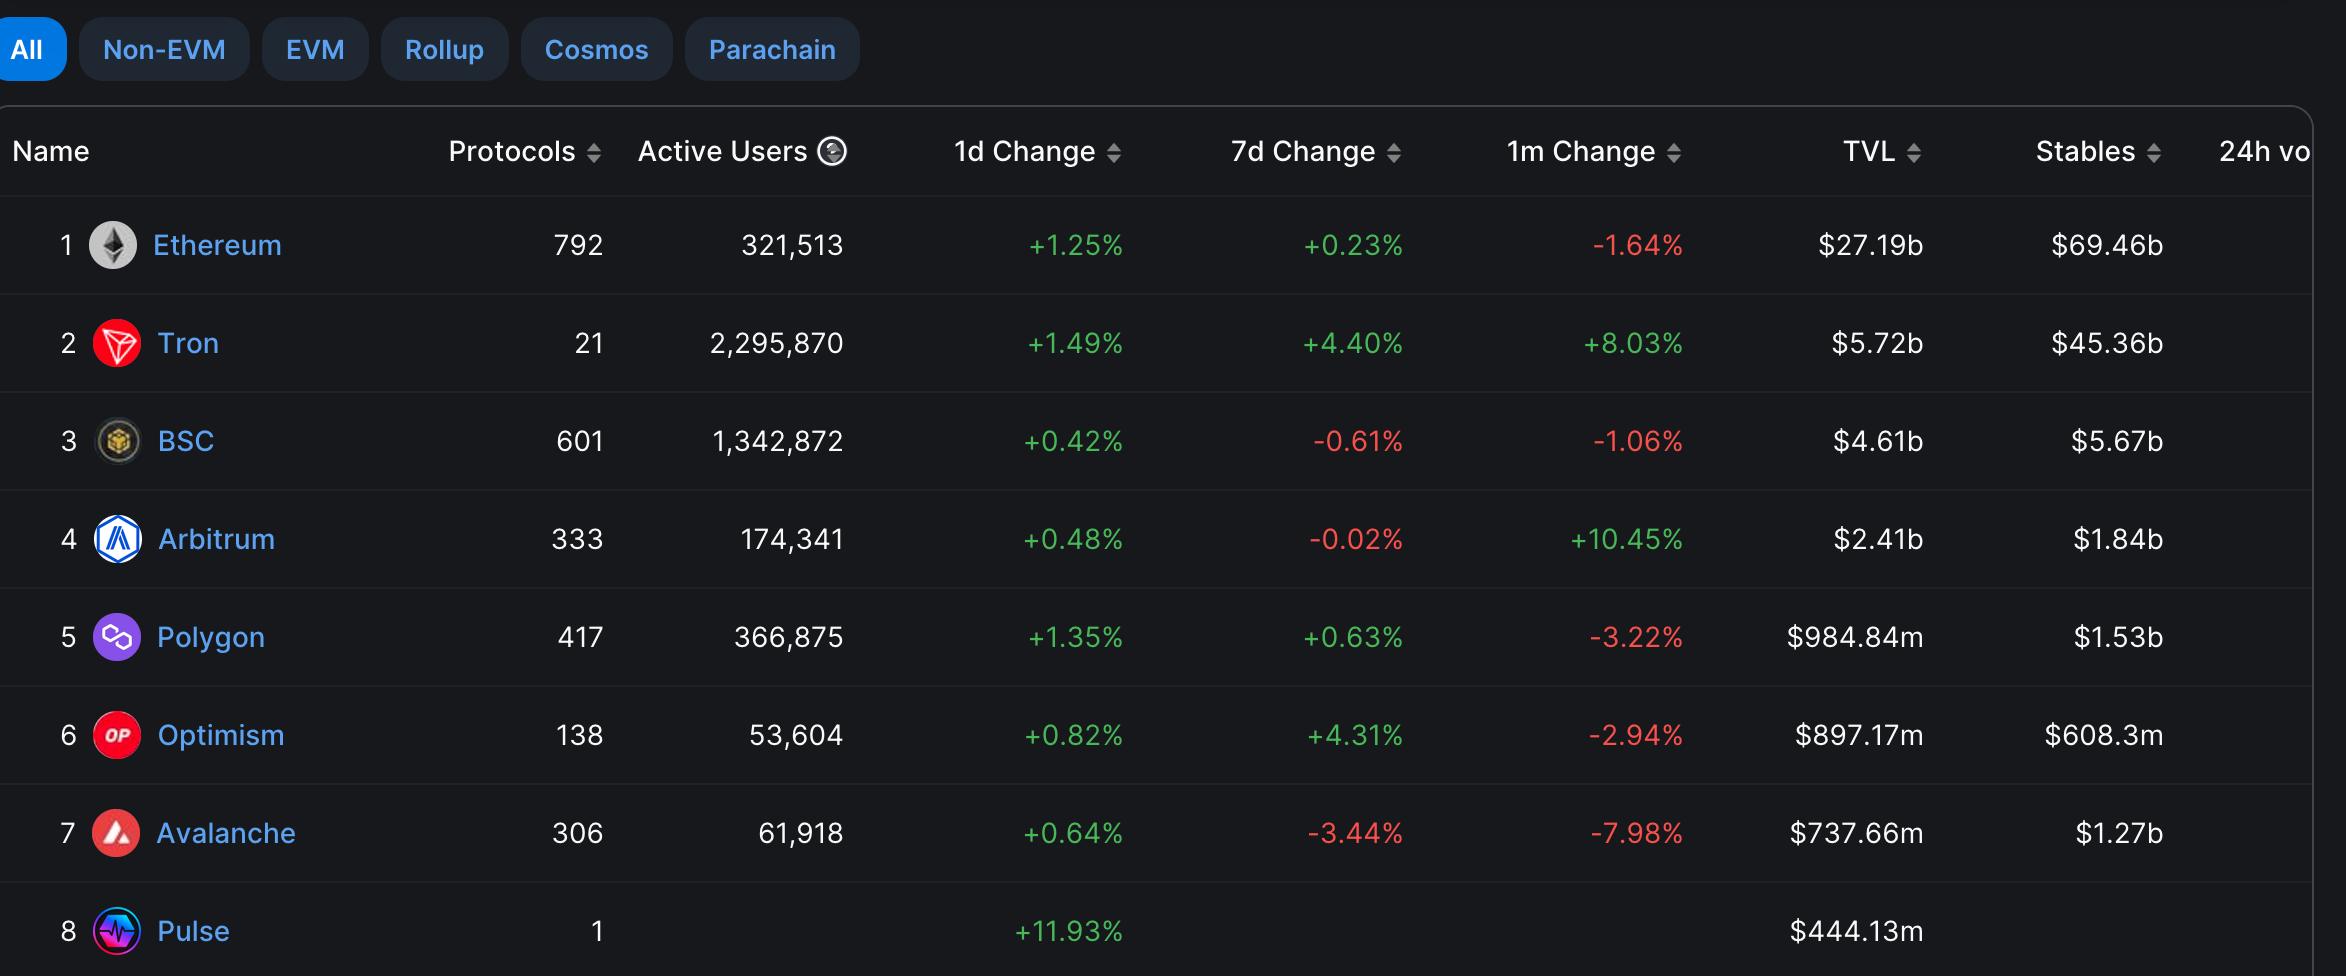Viewport: 2346px width, 976px height.
Task: Click the Active Users help icon
Action: coord(832,151)
